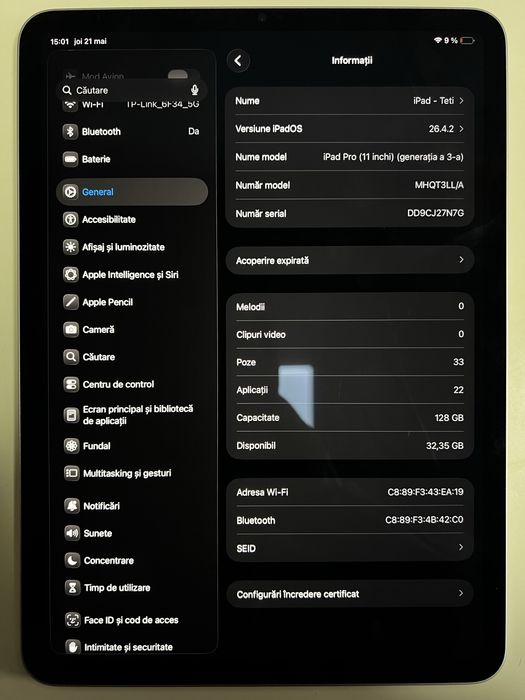Open Face ID și cod de acces icon
Image resolution: width=525 pixels, height=700 pixels.
coord(73,620)
